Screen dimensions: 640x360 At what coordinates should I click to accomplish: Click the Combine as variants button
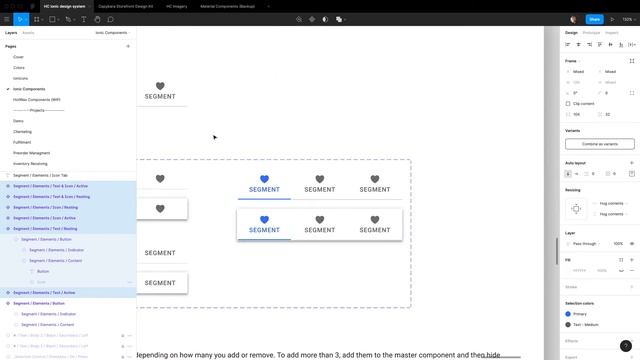click(x=600, y=144)
